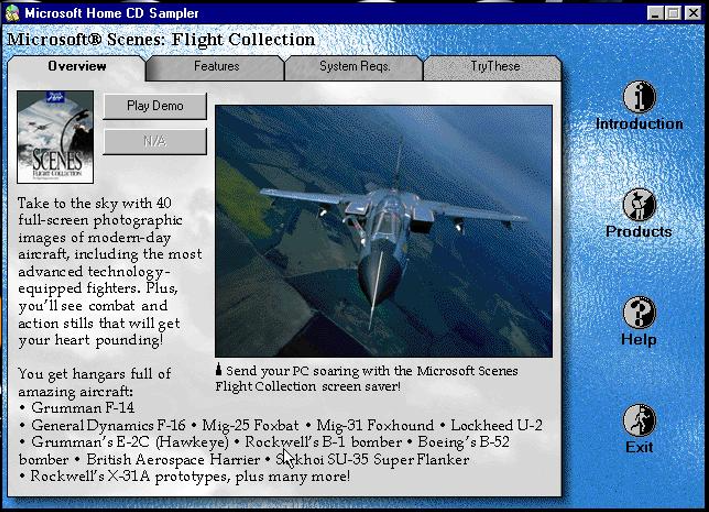
Task: Open the System Reqs. tab
Action: point(354,66)
